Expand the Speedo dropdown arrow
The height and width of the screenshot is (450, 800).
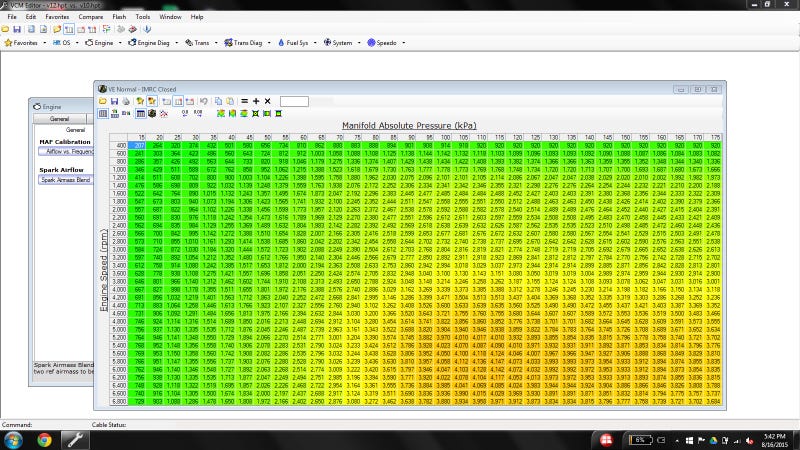coord(404,43)
